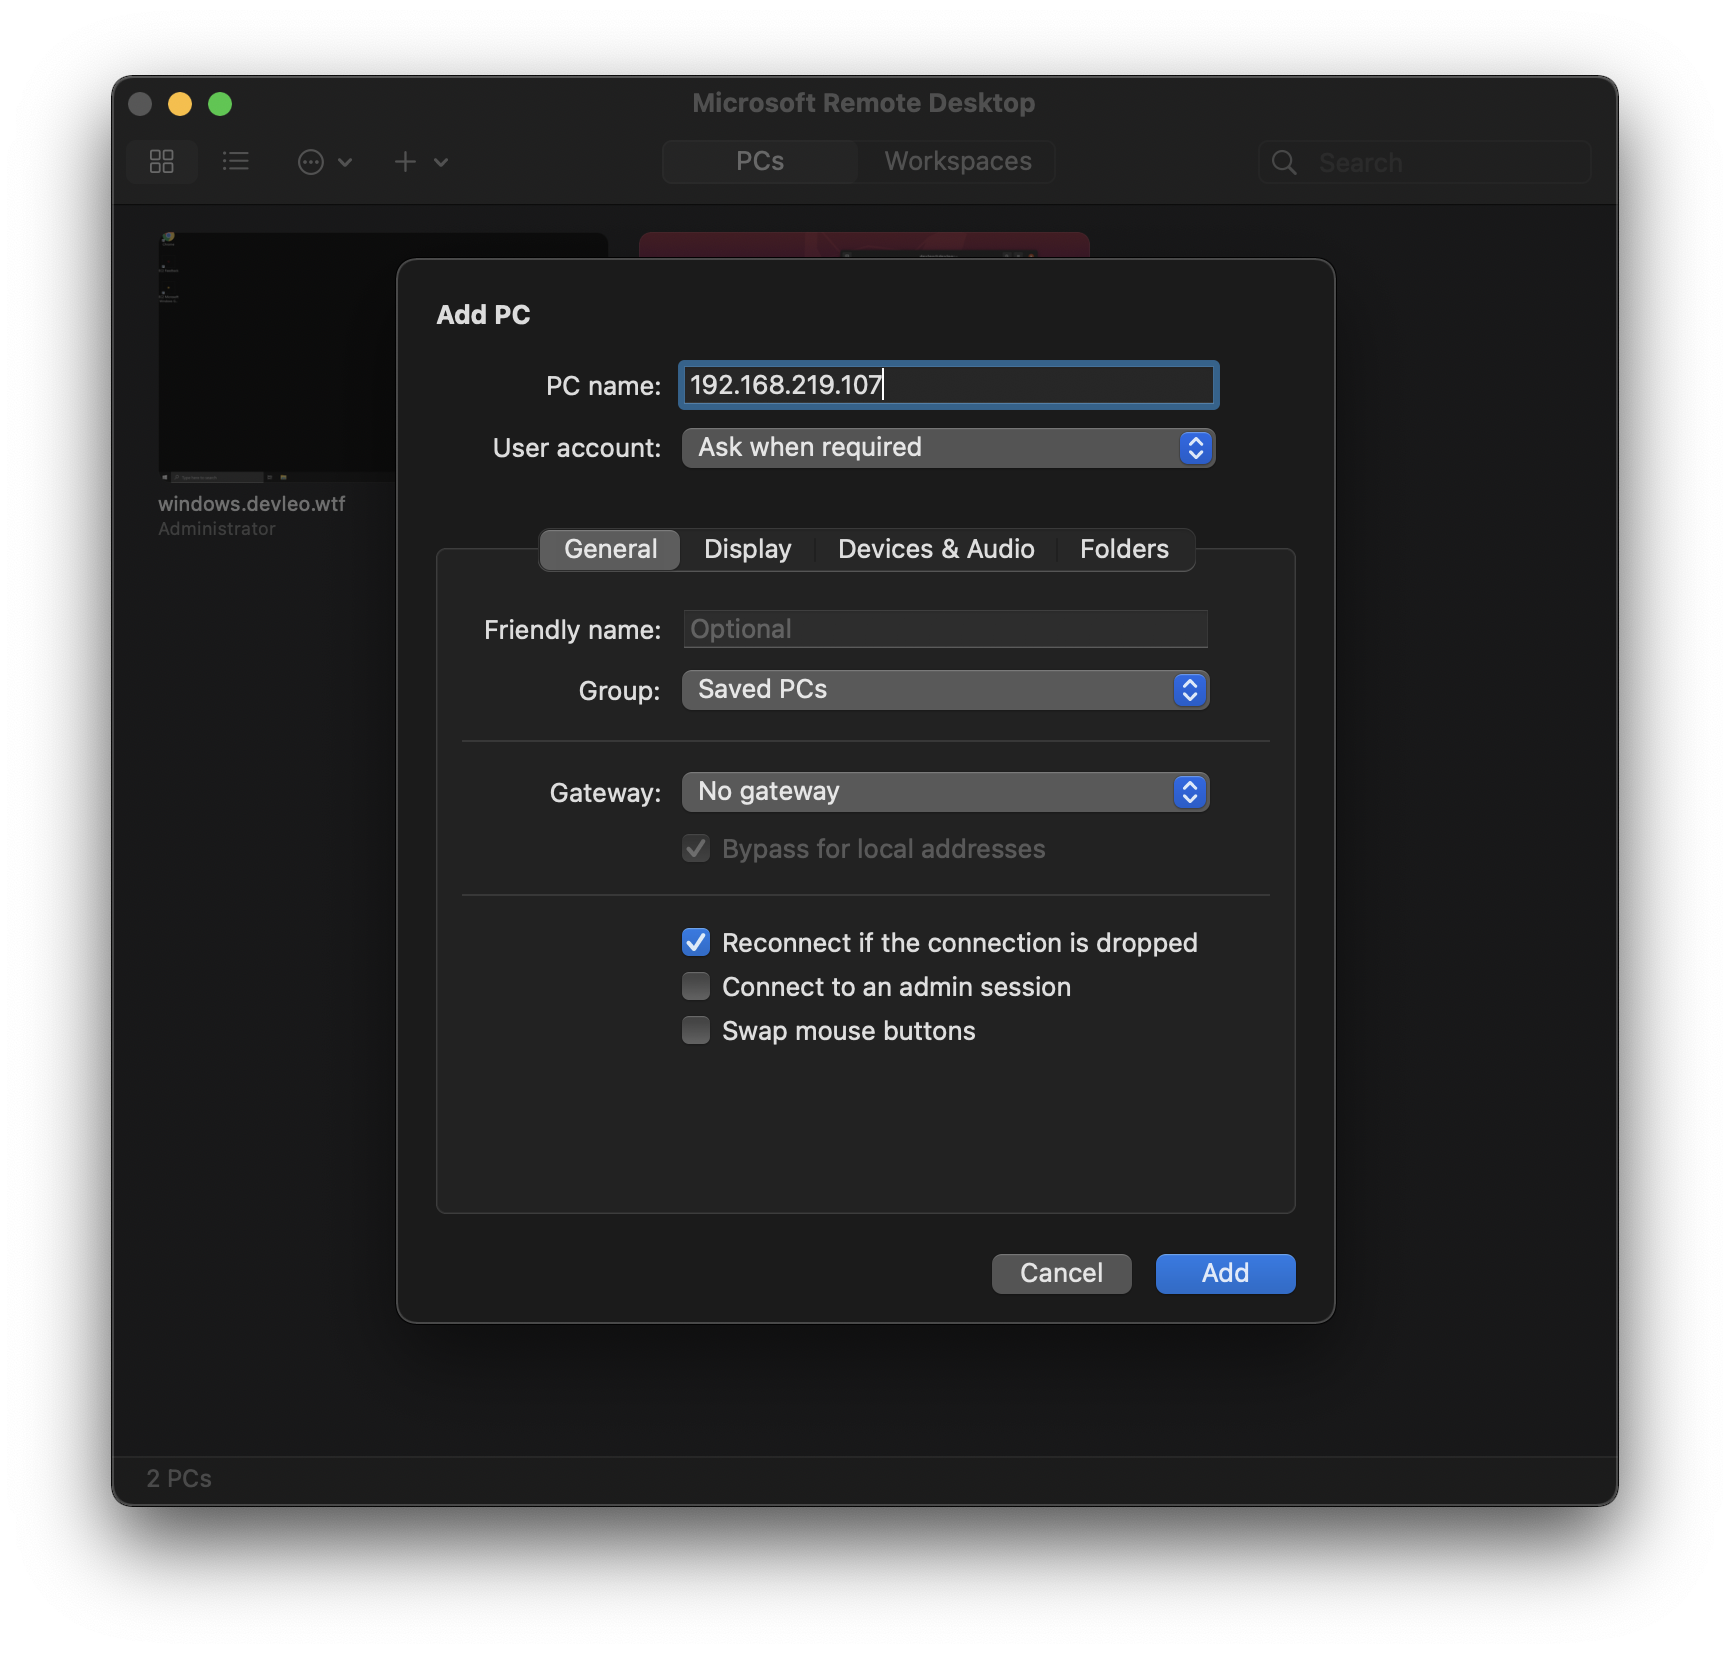Switch to the General tab

610,549
